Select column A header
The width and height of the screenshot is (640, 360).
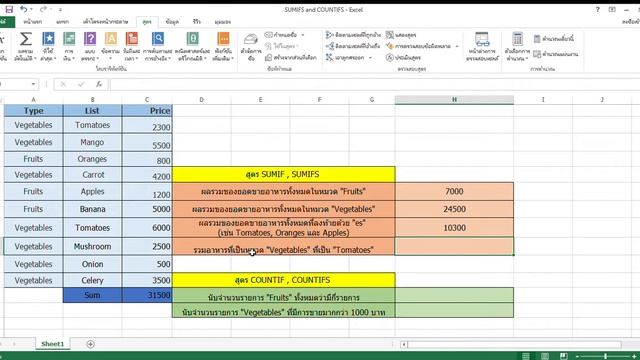pyautogui.click(x=33, y=100)
